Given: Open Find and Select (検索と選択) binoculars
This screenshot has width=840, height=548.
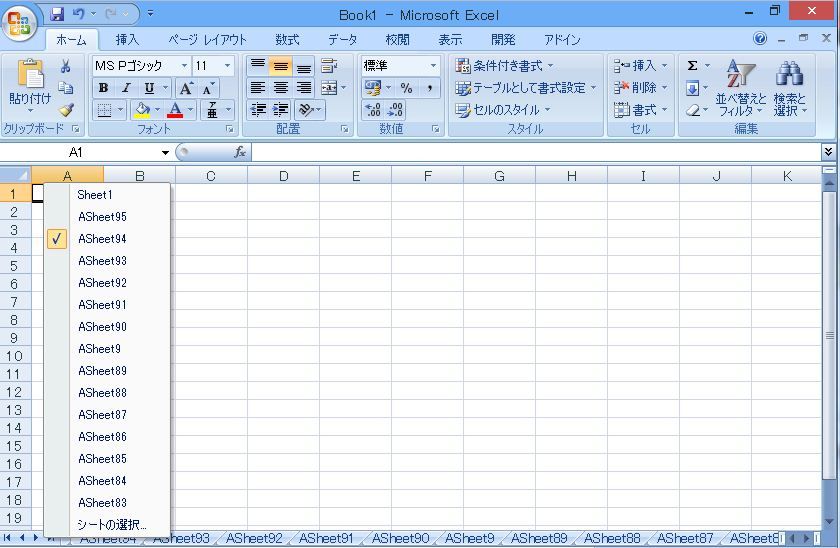Looking at the screenshot, I should coord(790,87).
